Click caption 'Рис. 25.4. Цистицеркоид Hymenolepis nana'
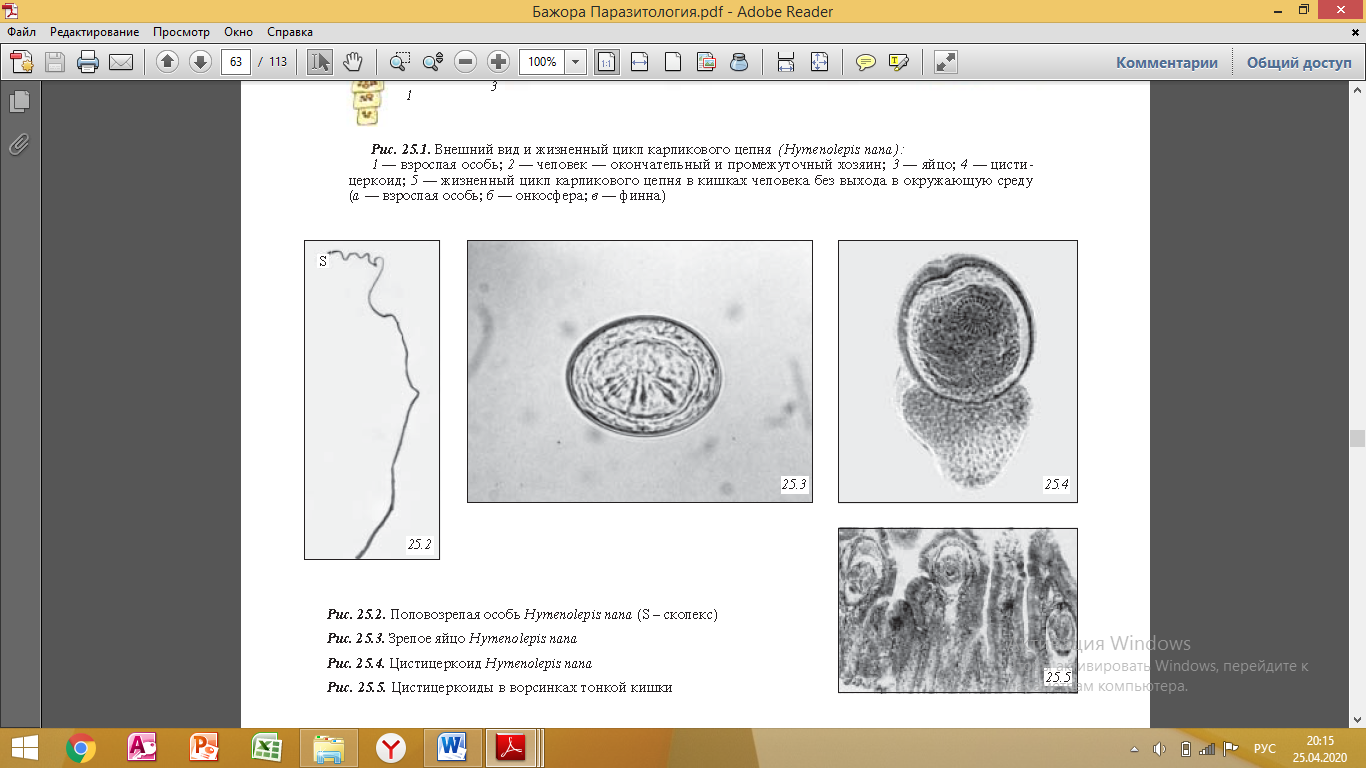 click(459, 663)
